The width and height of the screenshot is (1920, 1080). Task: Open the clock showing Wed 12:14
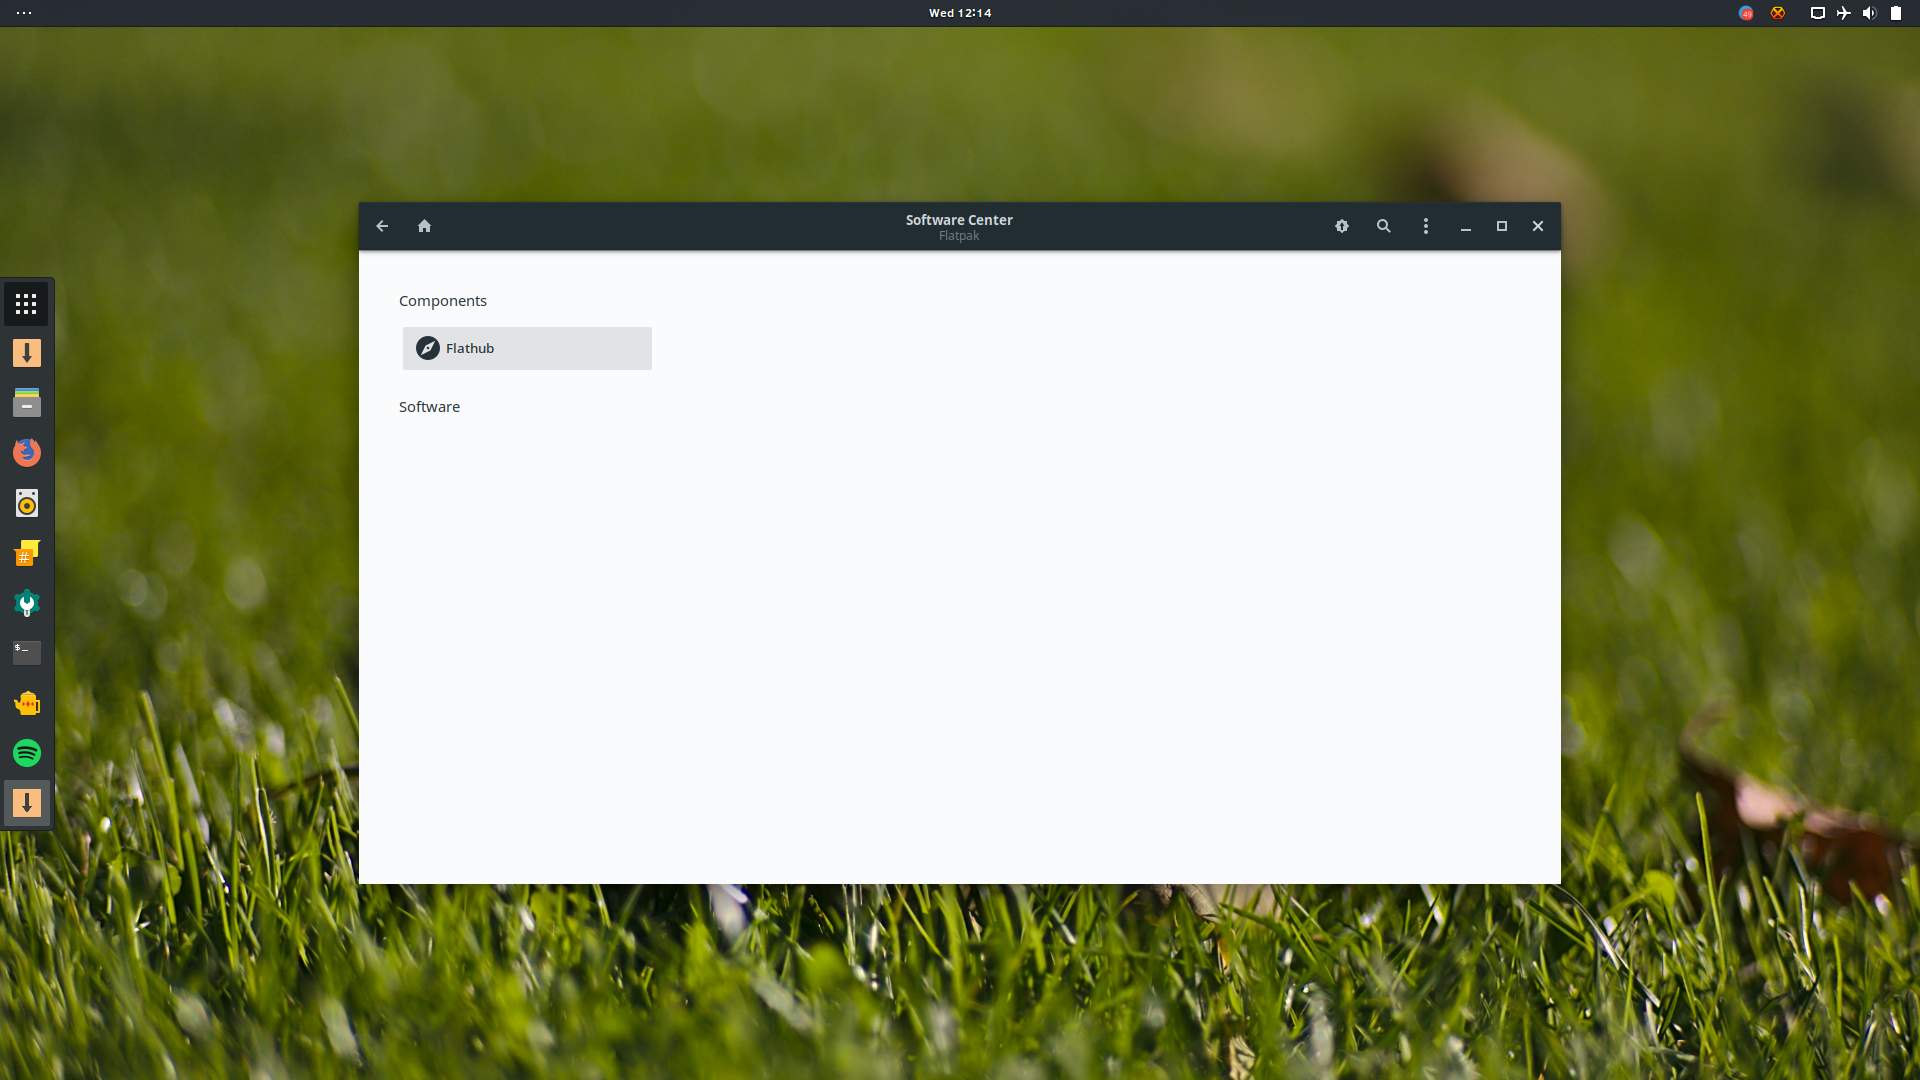960,13
